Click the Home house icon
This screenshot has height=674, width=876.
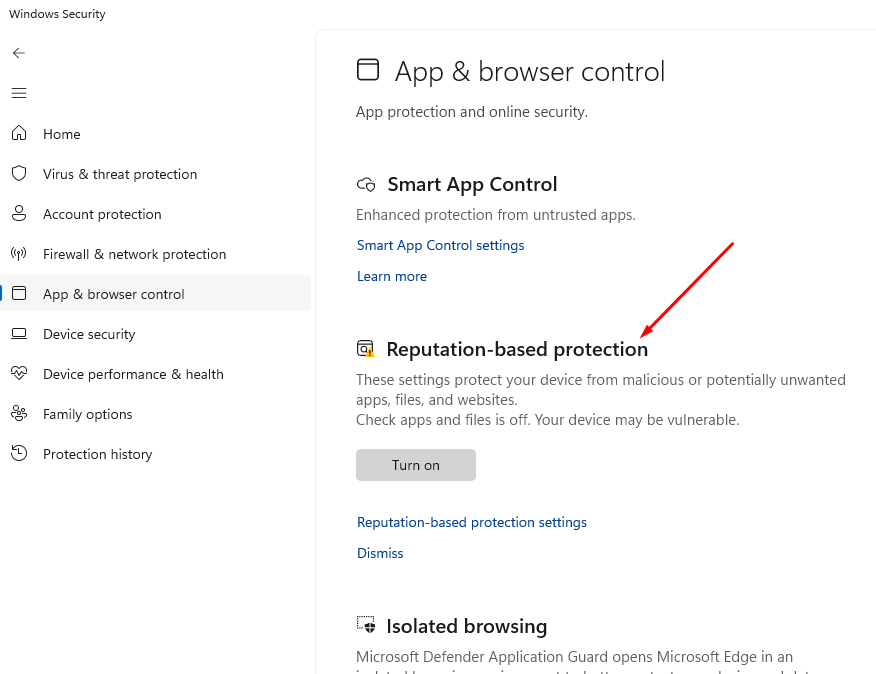pyautogui.click(x=19, y=134)
